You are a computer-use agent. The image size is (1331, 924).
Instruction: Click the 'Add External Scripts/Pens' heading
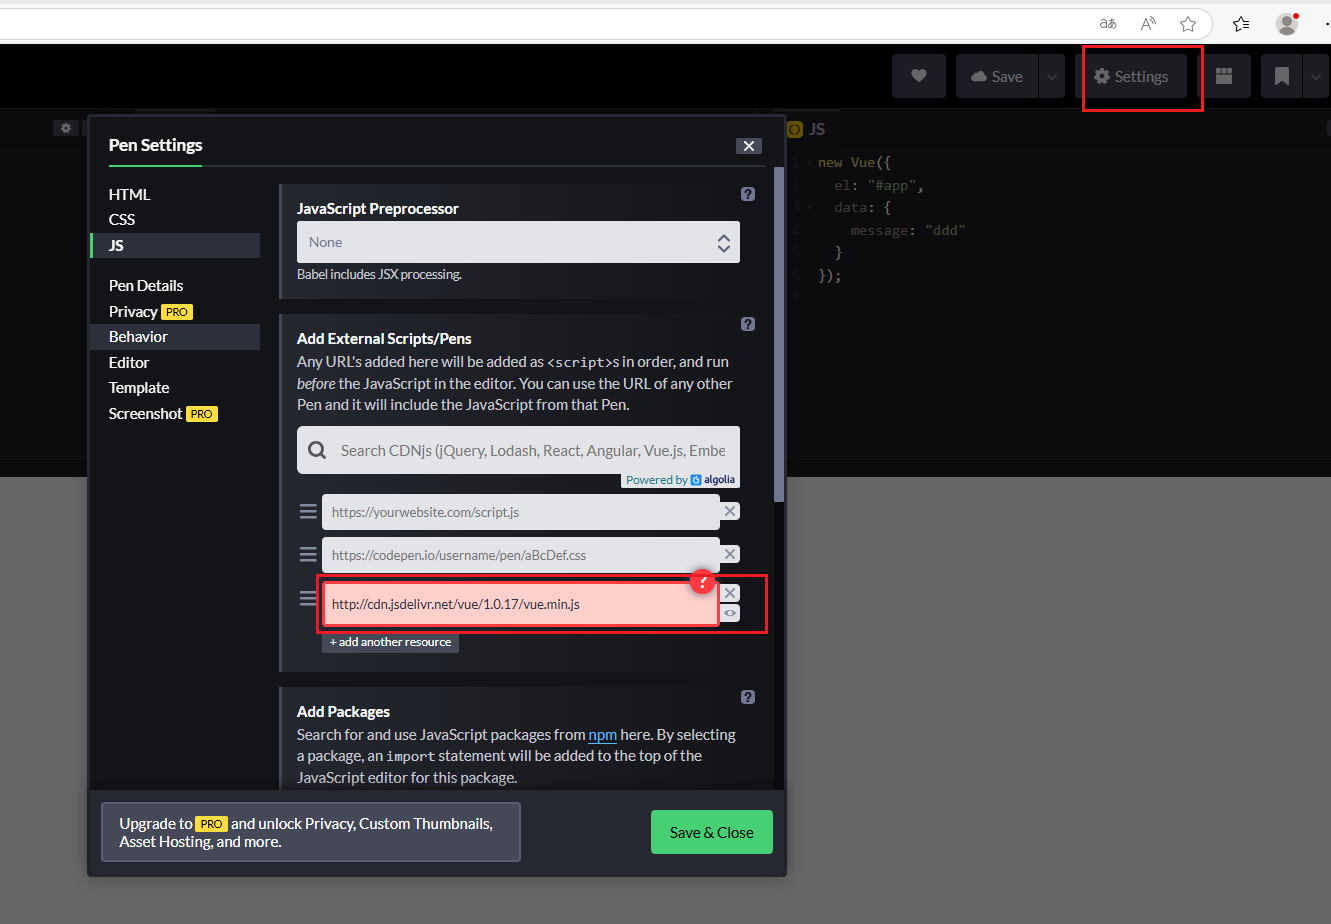tap(384, 339)
